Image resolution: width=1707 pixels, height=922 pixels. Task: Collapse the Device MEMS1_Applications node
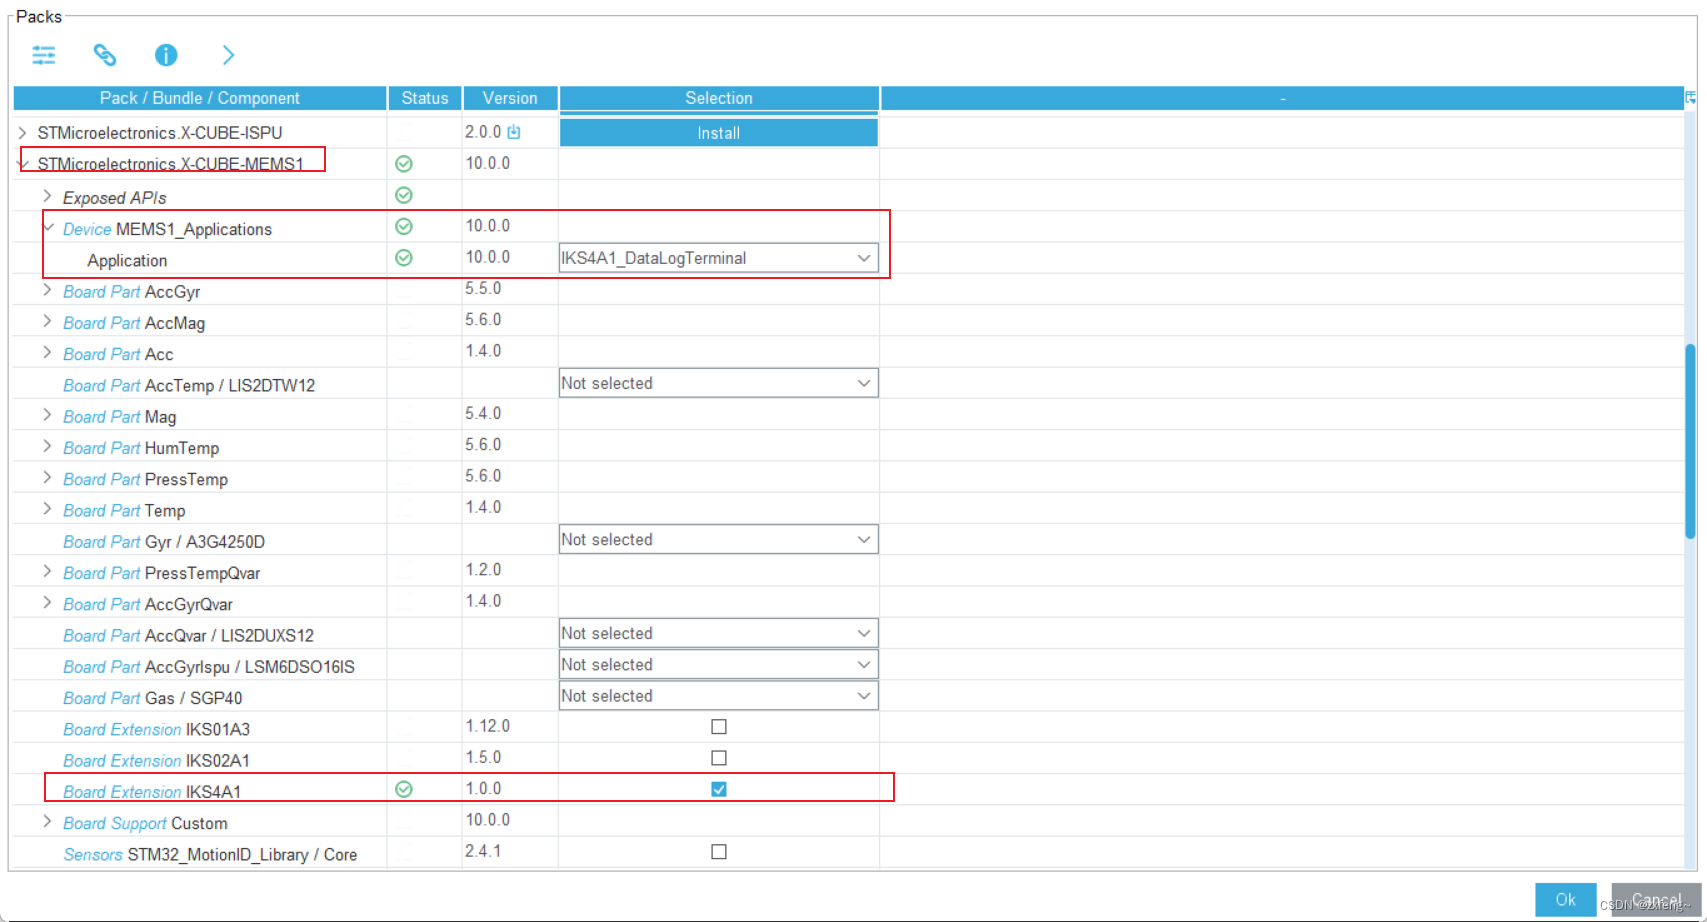[47, 227]
